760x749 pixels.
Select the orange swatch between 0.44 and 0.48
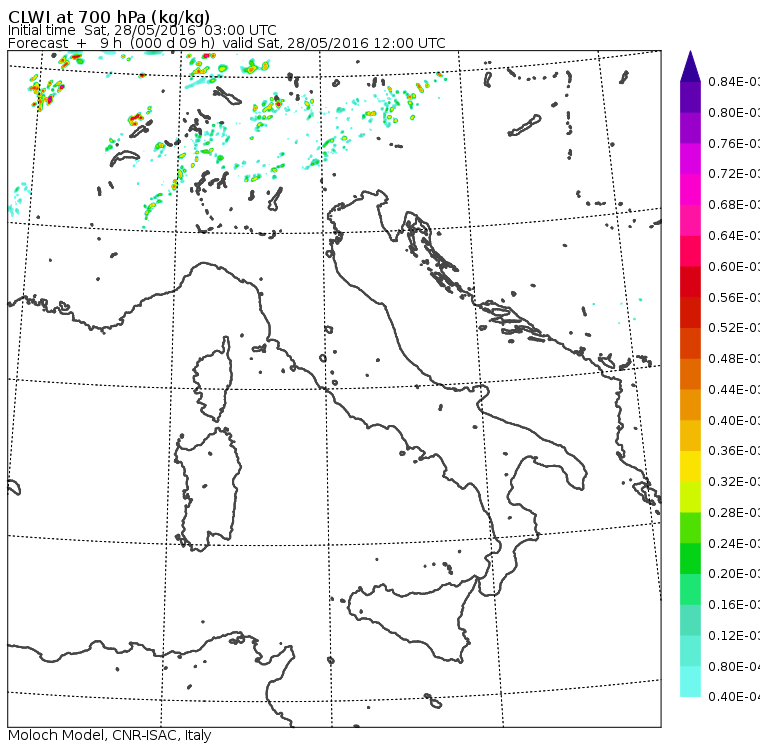pyautogui.click(x=690, y=374)
